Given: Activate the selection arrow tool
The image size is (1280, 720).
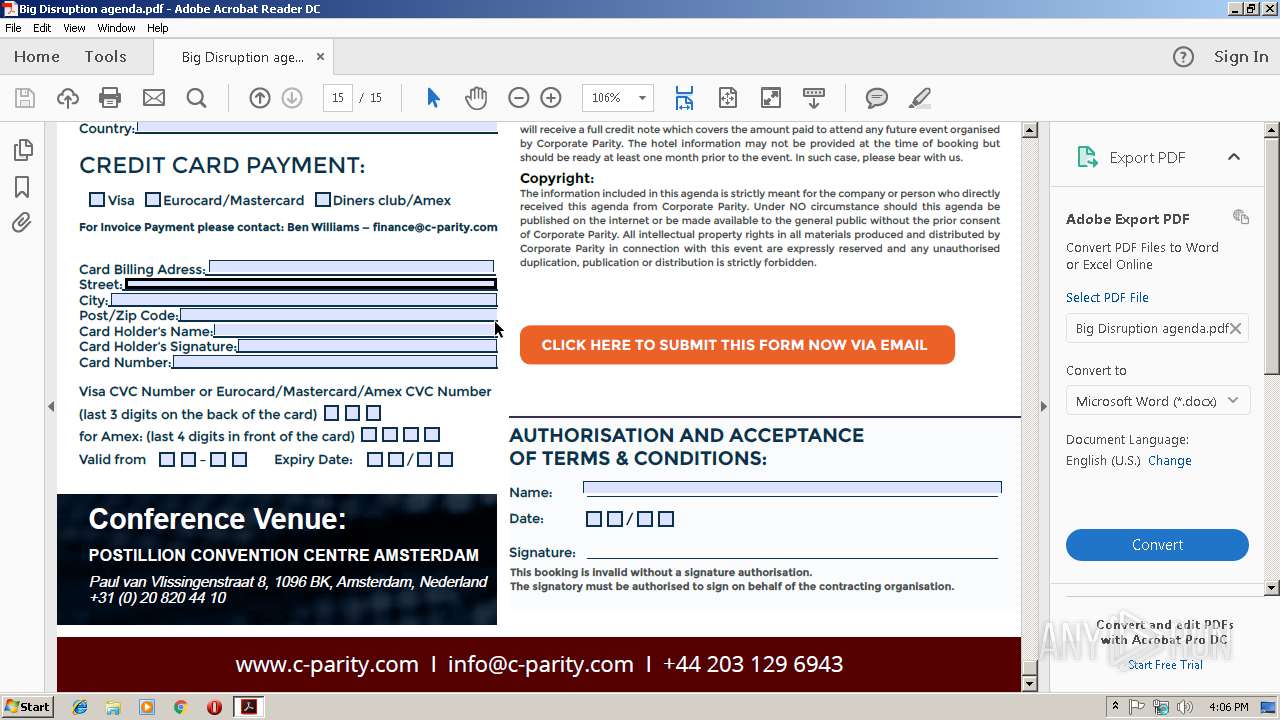Looking at the screenshot, I should pyautogui.click(x=433, y=98).
